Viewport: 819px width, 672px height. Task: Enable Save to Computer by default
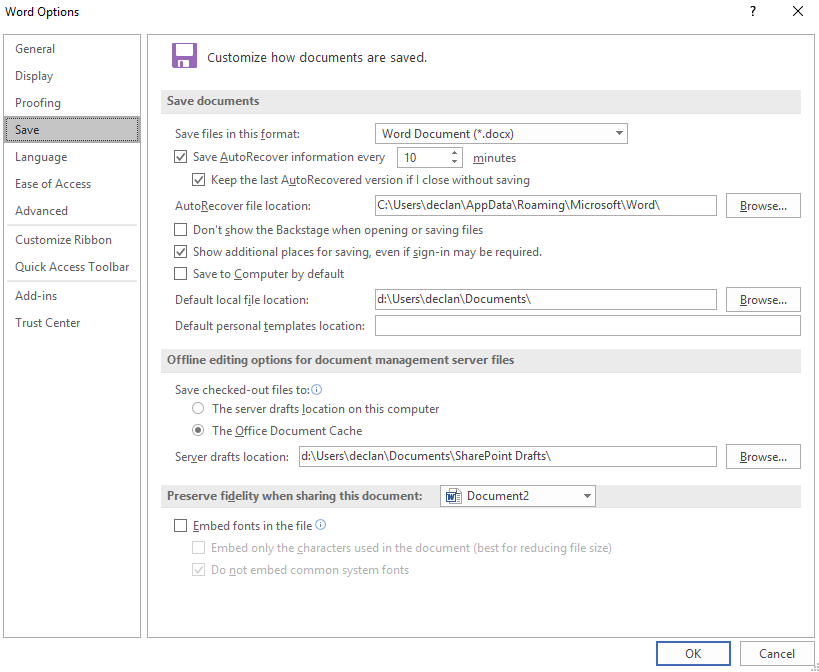(x=181, y=274)
